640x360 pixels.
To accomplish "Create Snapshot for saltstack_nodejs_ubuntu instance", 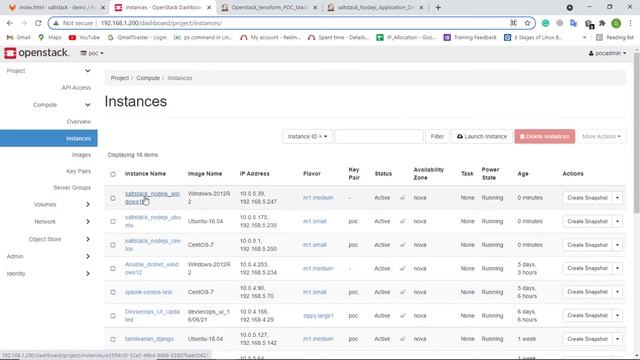I will 587,221.
